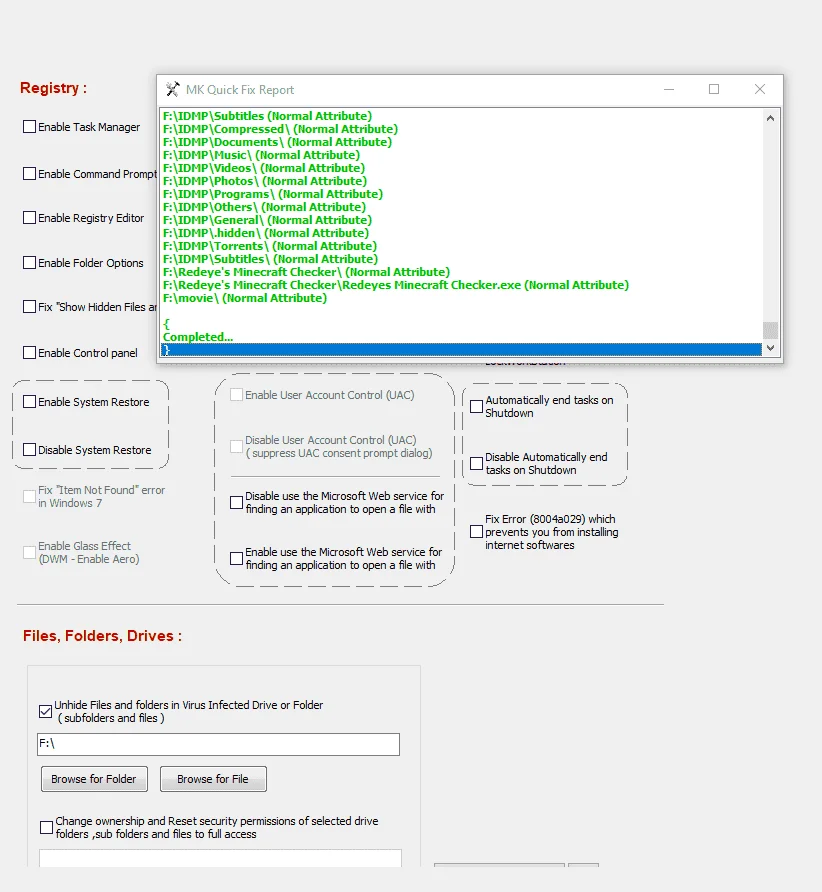822x892 pixels.
Task: Check Fix Show Hidden Files option
Action: [29, 307]
